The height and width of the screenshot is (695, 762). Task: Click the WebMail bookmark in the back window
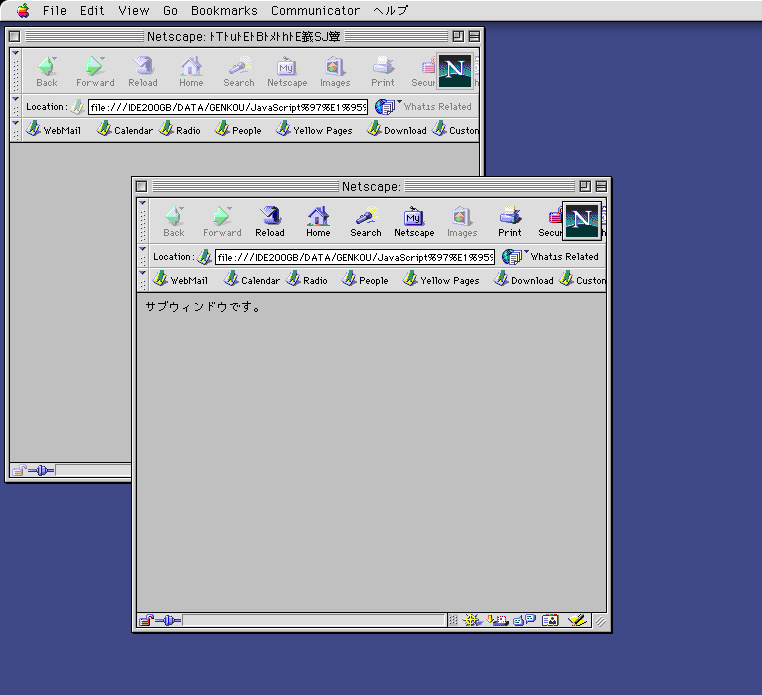pyautogui.click(x=54, y=131)
